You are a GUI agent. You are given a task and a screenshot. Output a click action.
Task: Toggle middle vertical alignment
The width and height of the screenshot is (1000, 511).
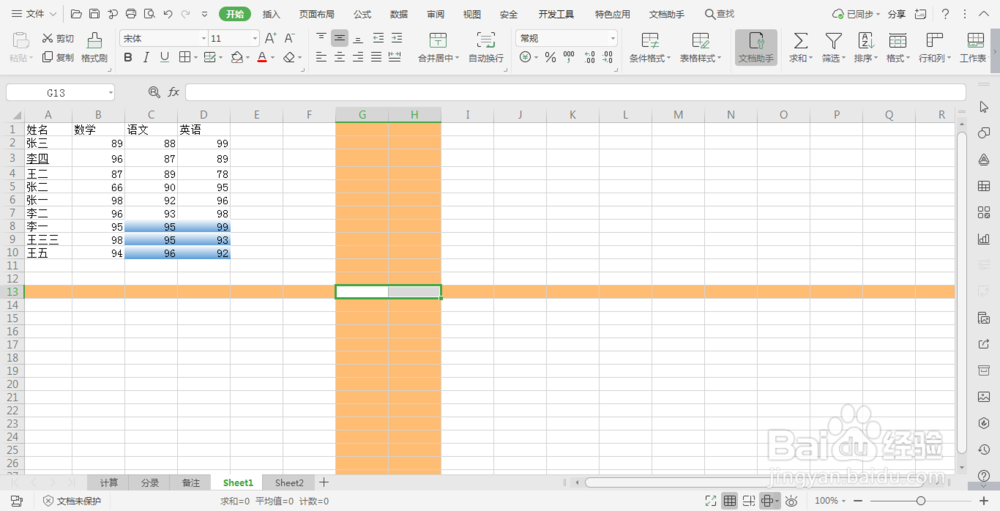(x=340, y=38)
